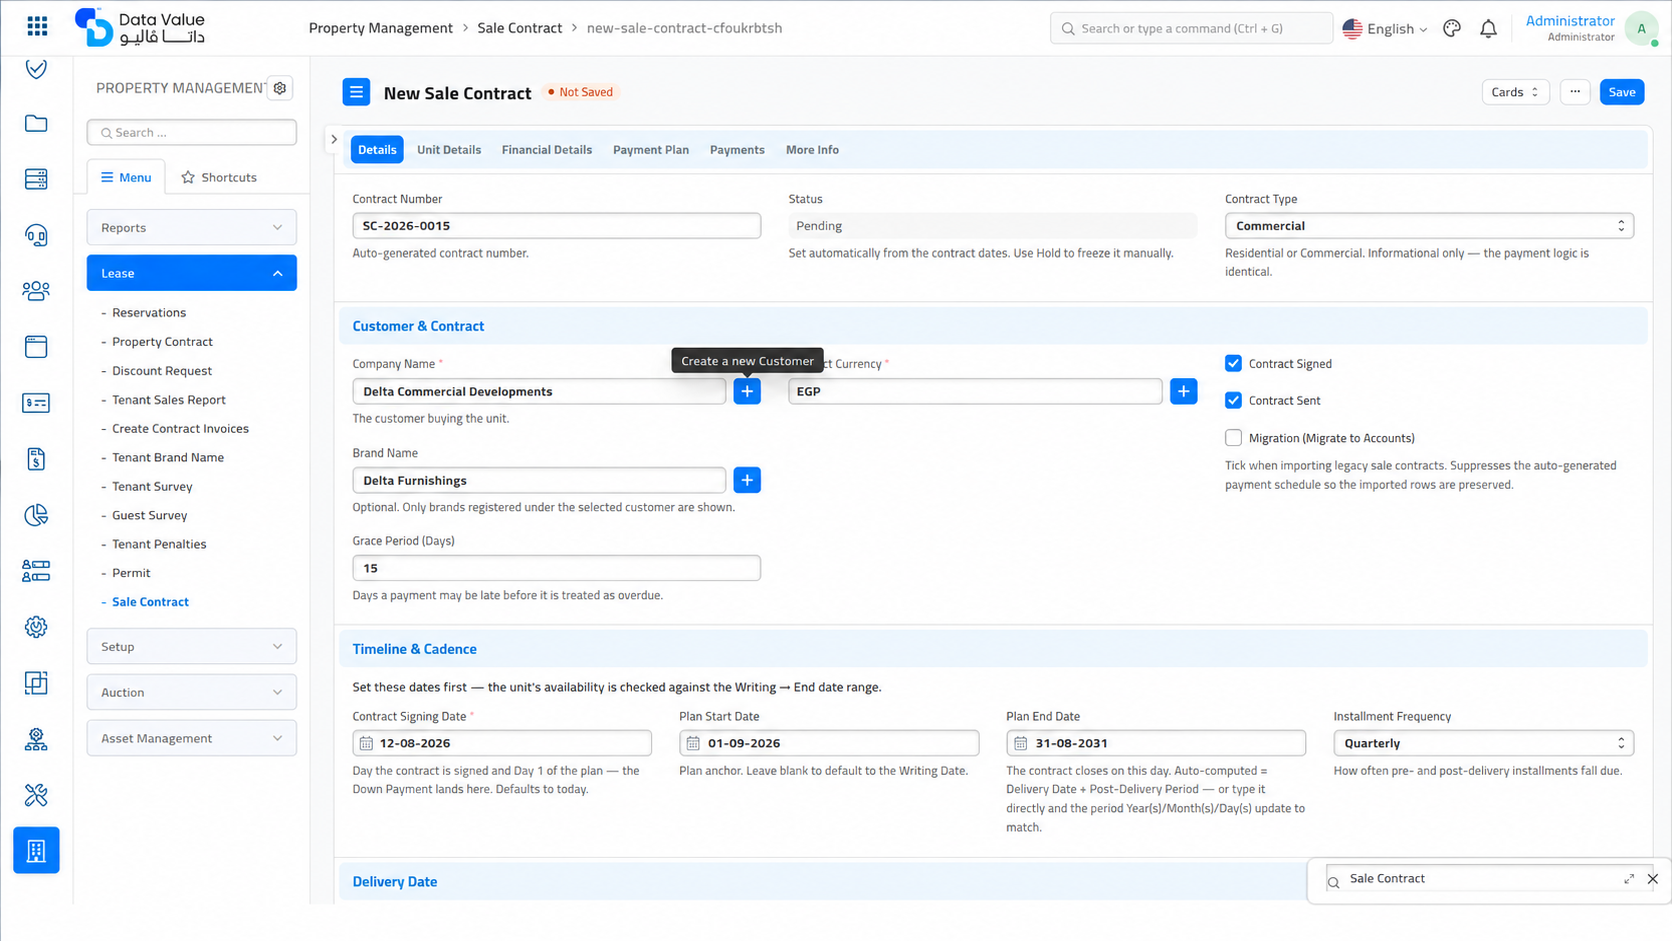Open the user list module in sidebar

point(36,571)
